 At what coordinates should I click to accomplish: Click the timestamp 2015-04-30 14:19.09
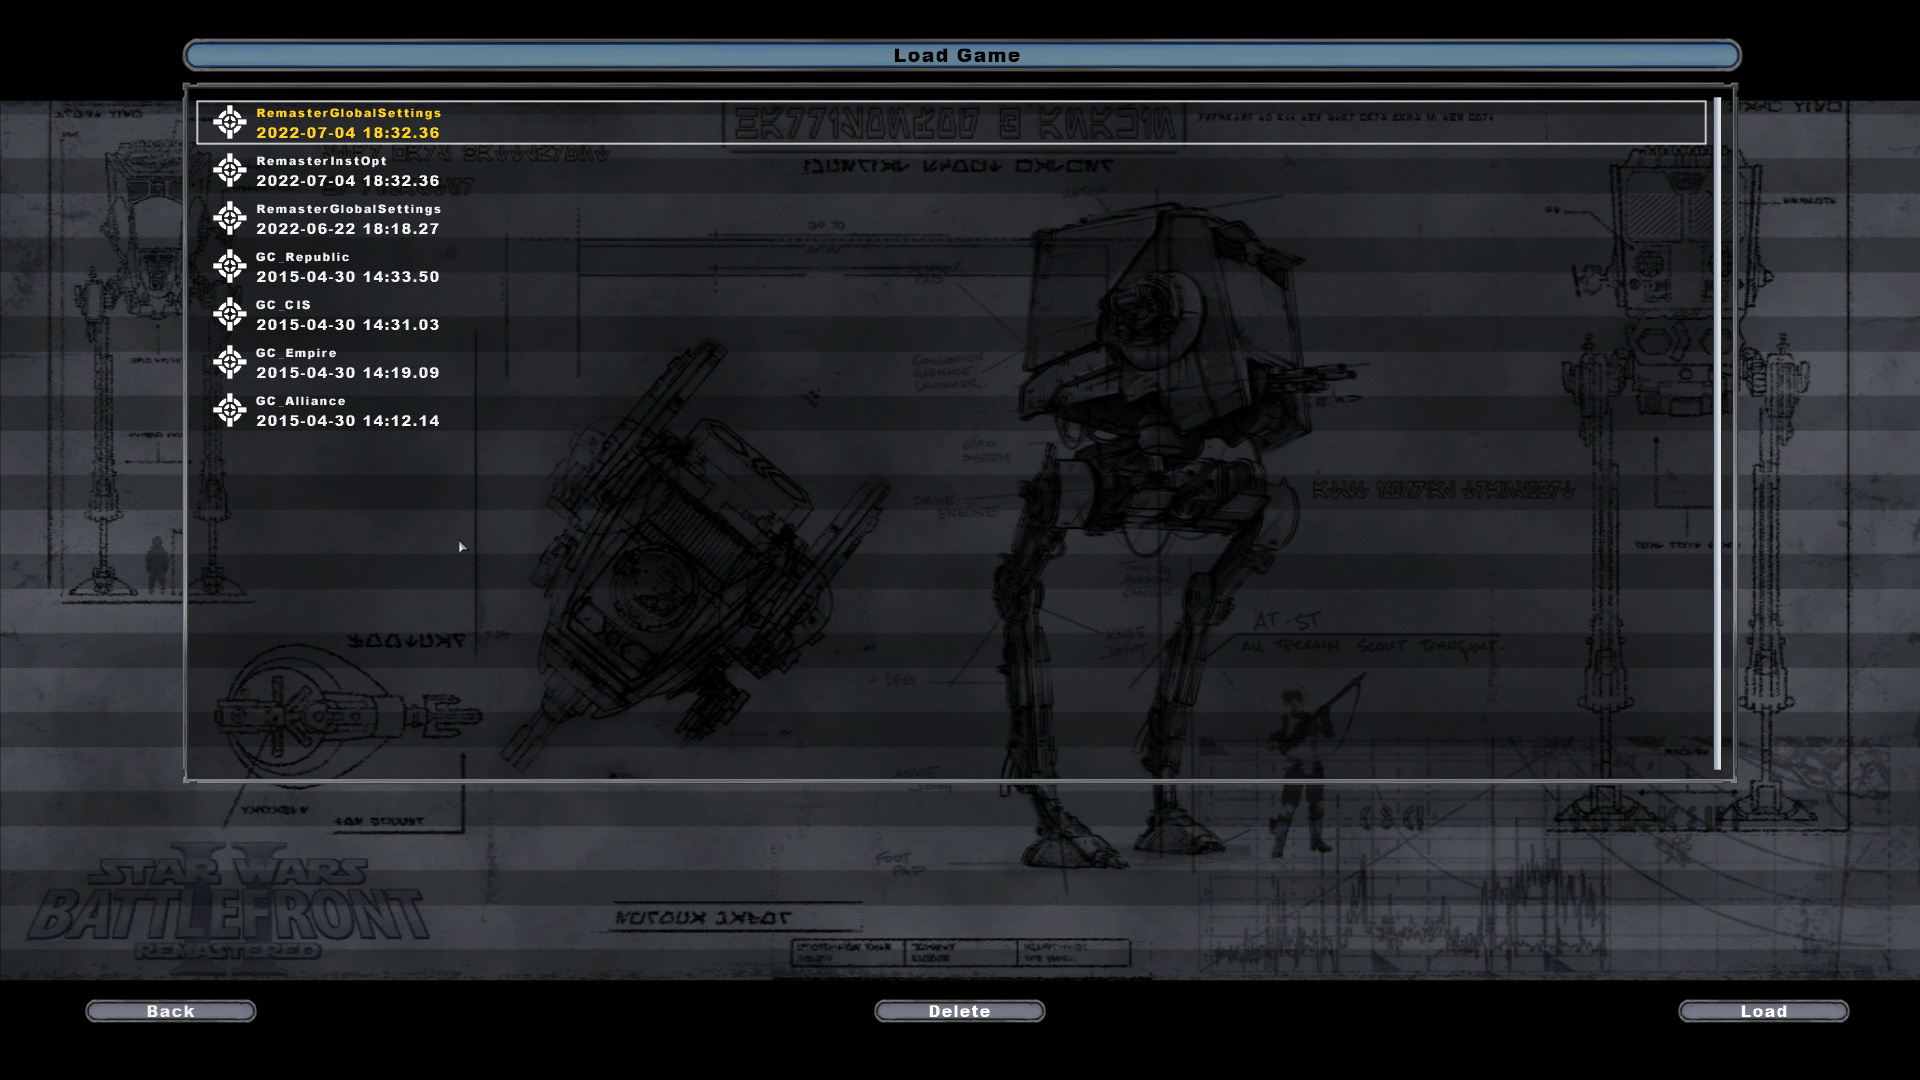(348, 373)
